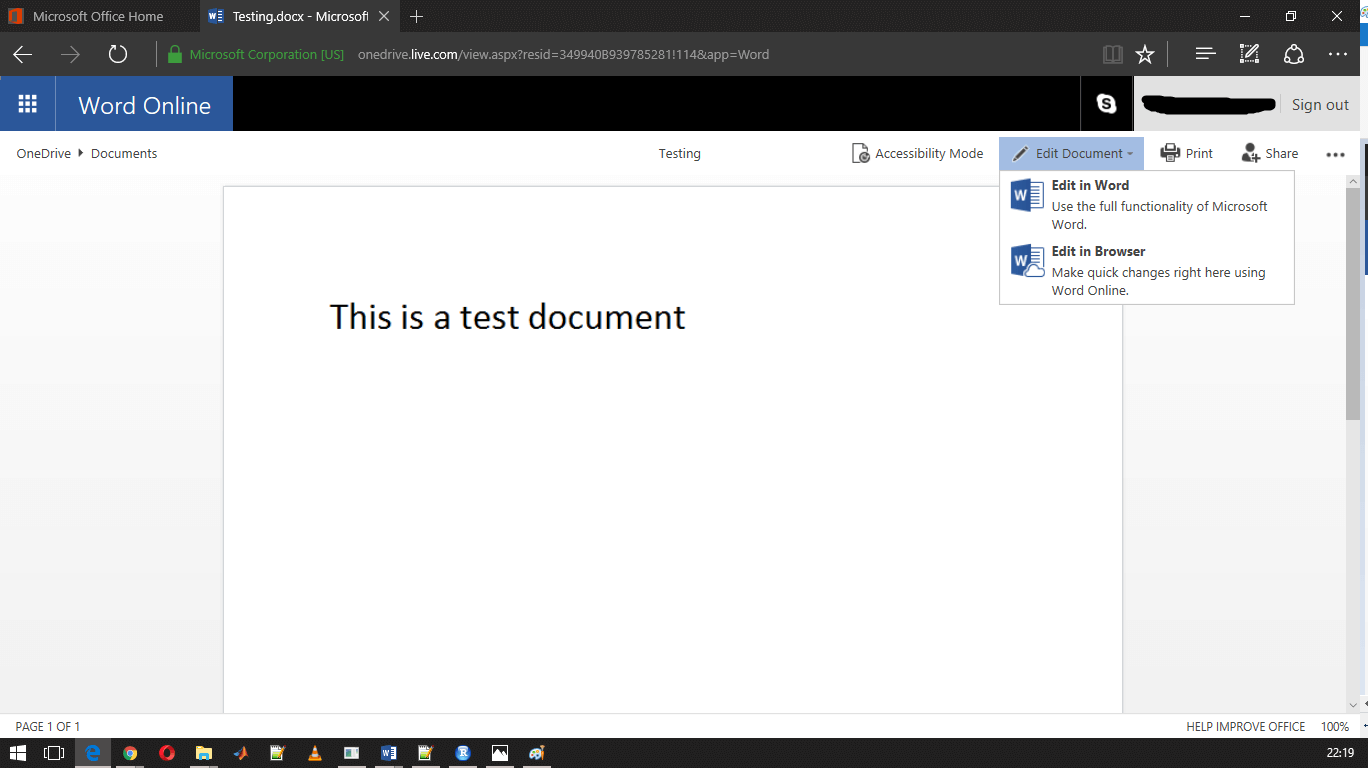Choose Edit in Browser menu option
Viewport: 1368px width, 768px height.
point(1146,270)
